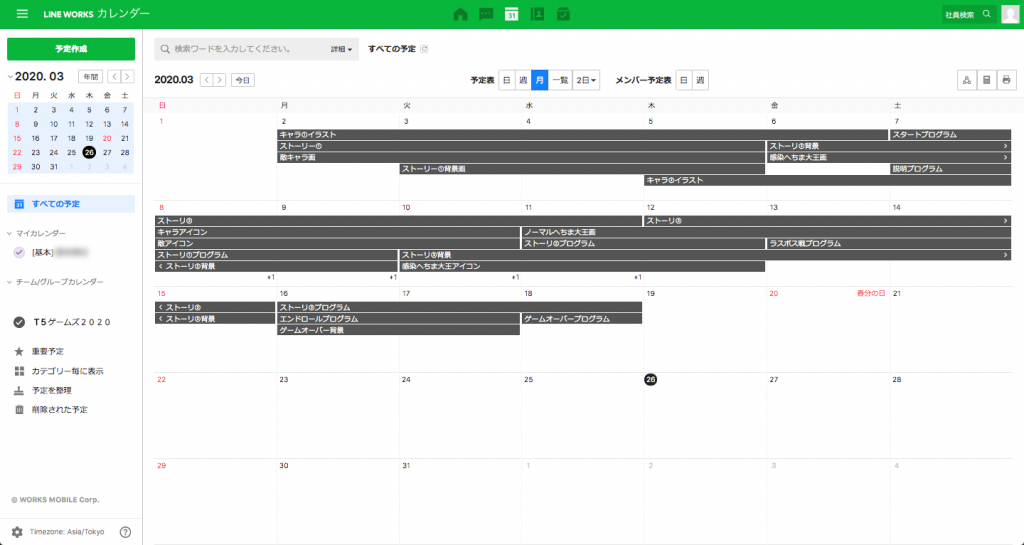1024x545 pixels.
Task: Click the 今日 today button
Action: (242, 80)
